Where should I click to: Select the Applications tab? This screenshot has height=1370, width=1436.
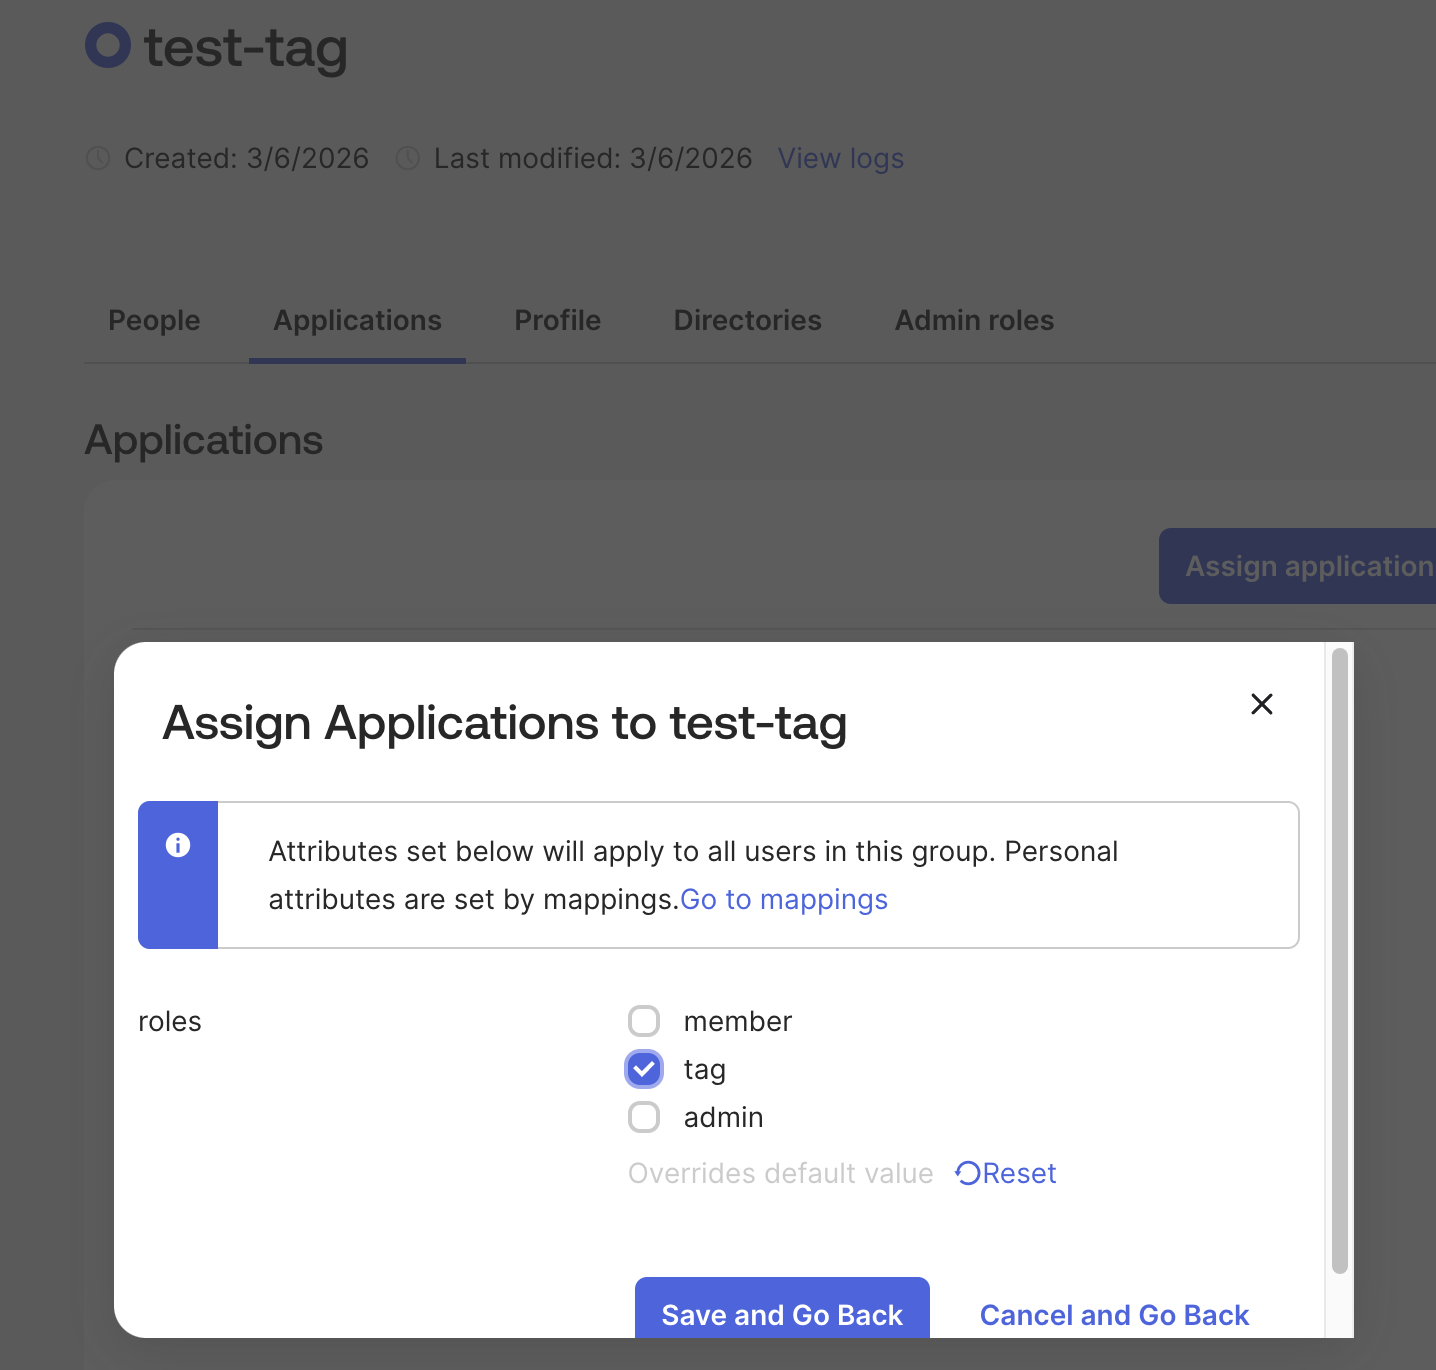tap(357, 320)
